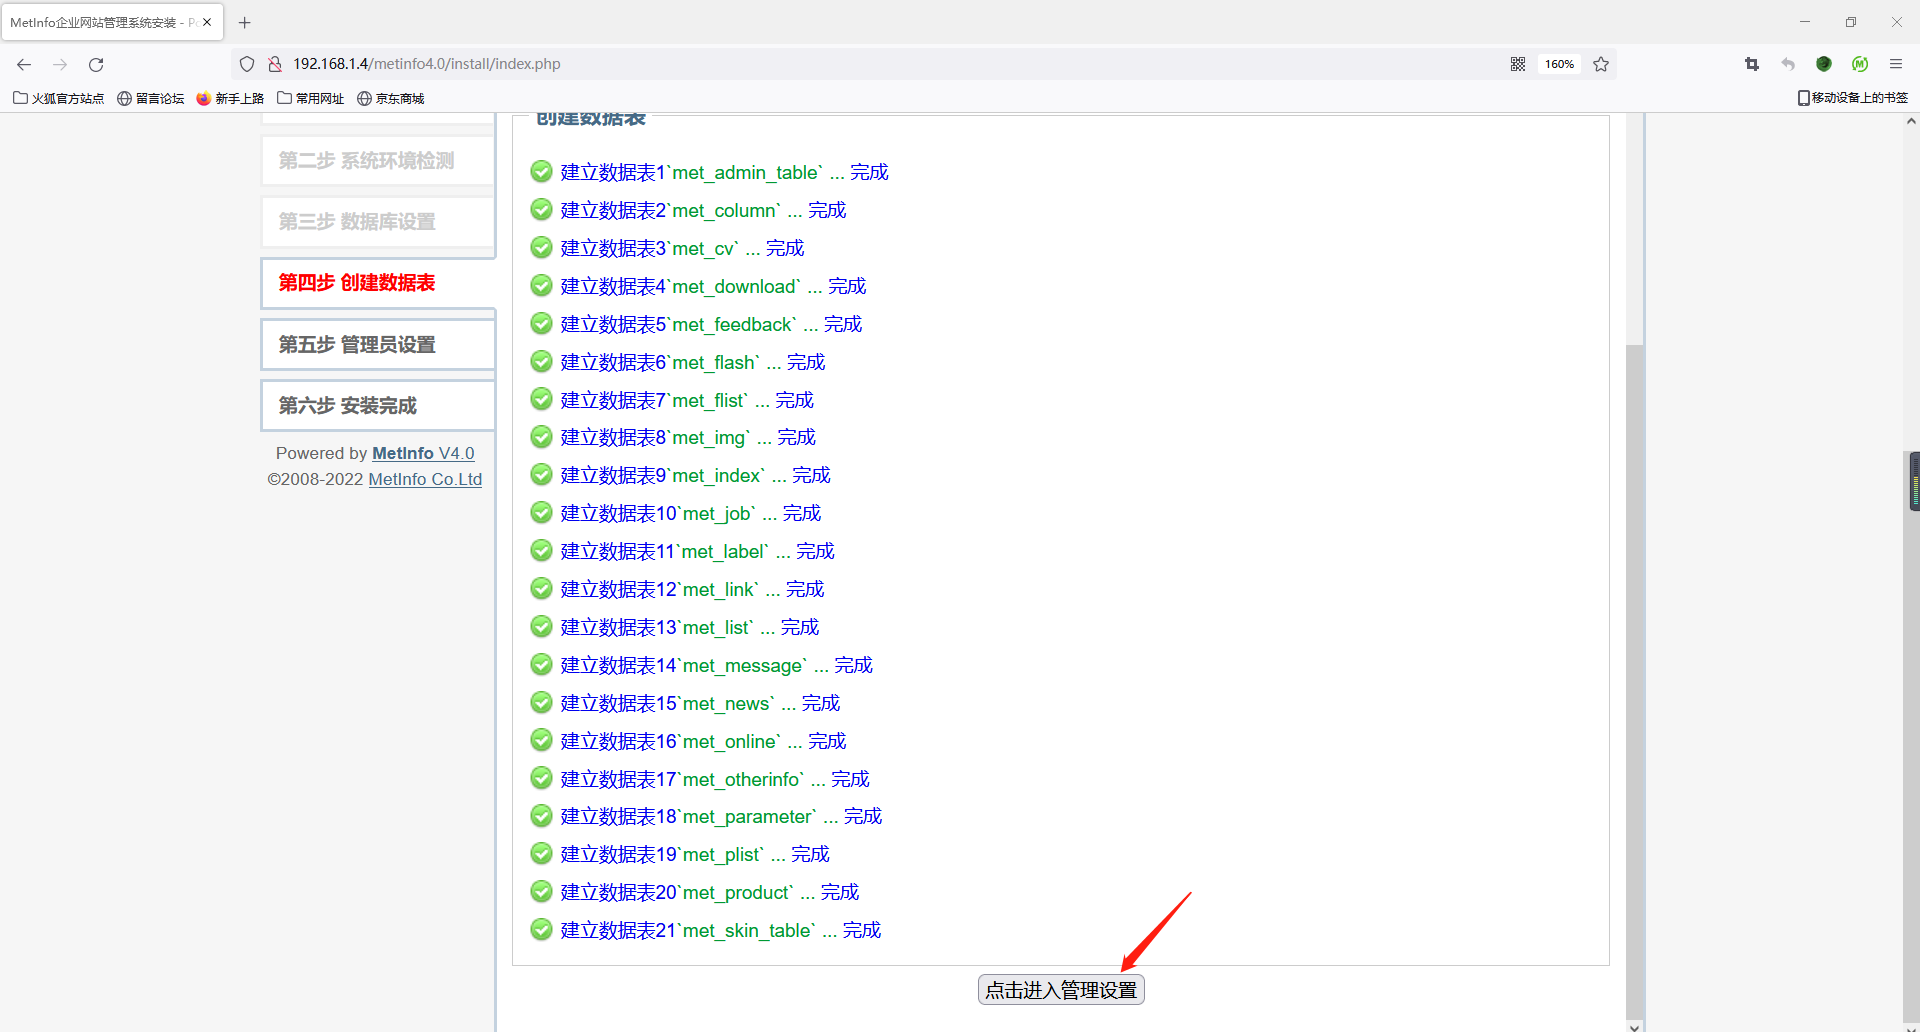This screenshot has width=1920, height=1032.
Task: Click the browser forward arrow
Action: [x=60, y=64]
